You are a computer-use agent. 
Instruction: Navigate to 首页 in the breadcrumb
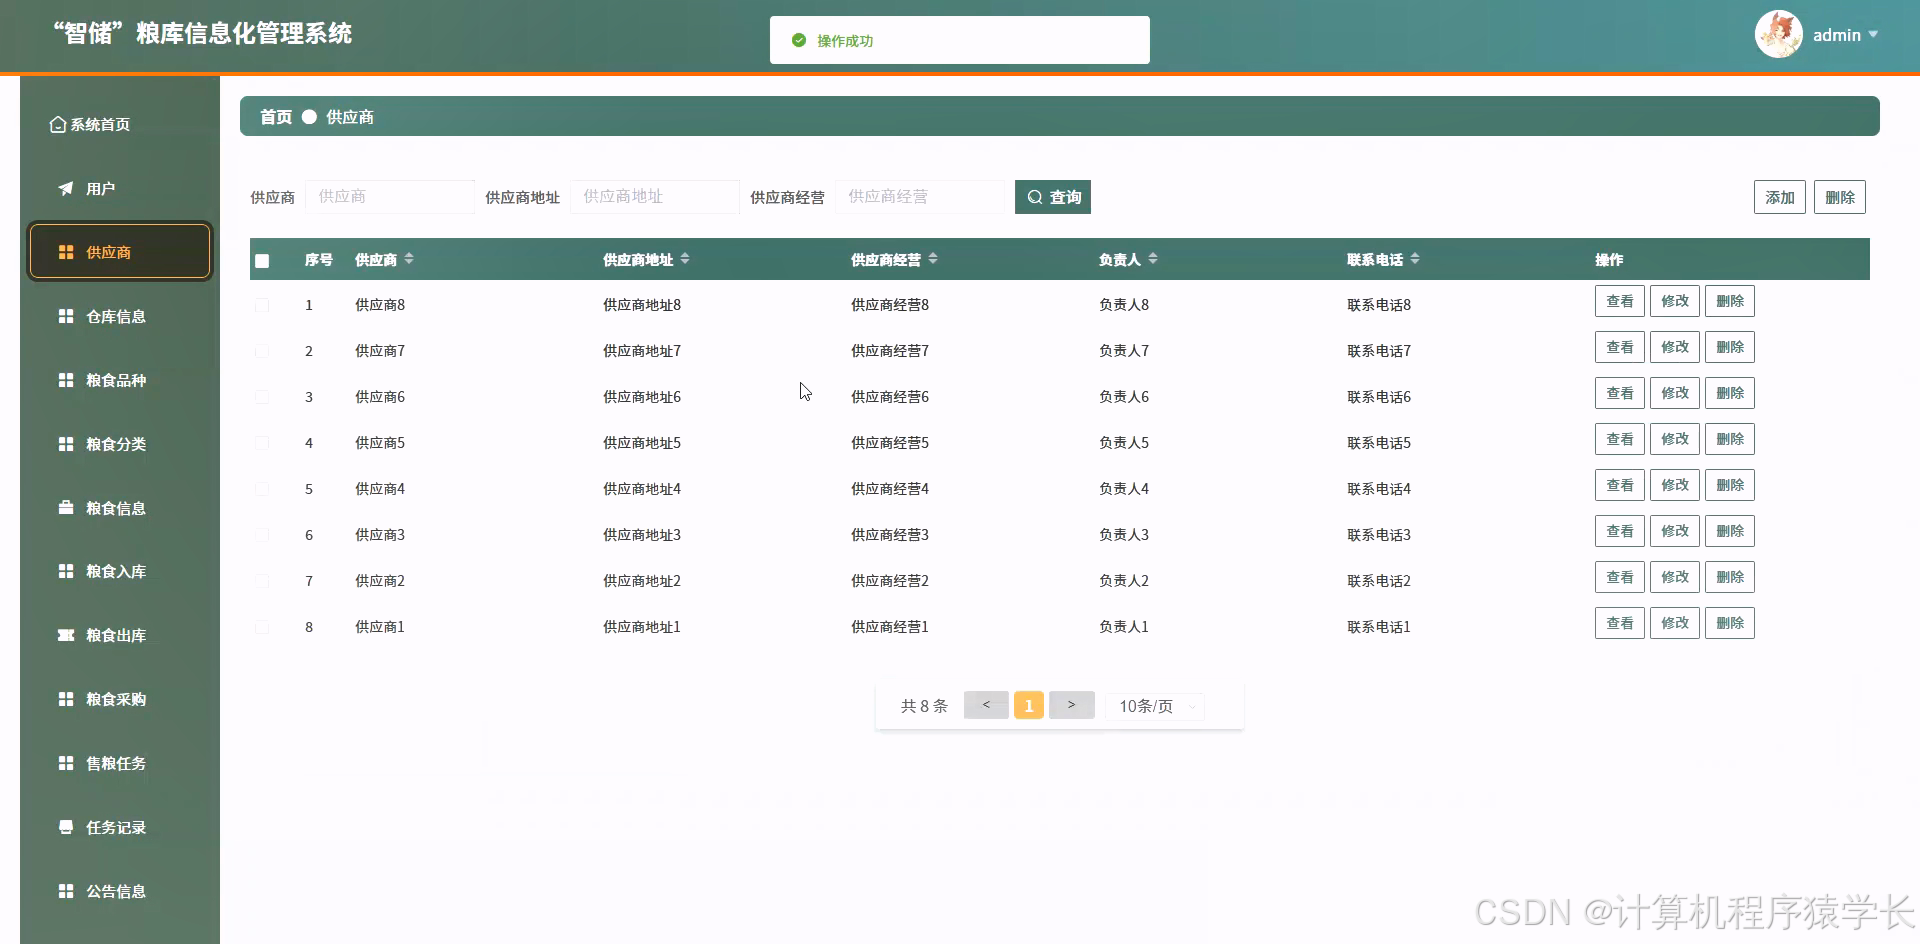(275, 117)
